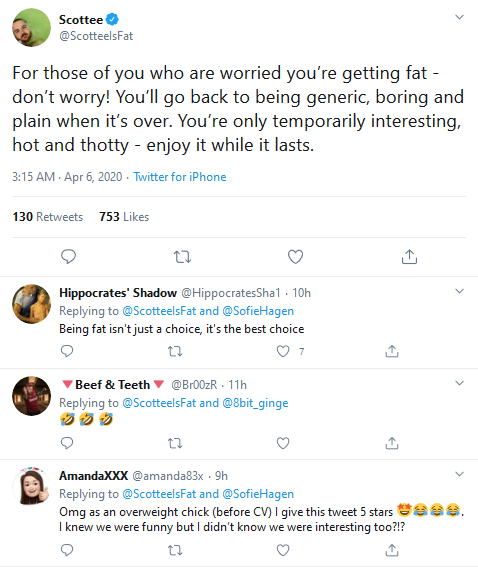Open the Twitter for iPhone link
The height and width of the screenshot is (569, 478).
[x=180, y=177]
